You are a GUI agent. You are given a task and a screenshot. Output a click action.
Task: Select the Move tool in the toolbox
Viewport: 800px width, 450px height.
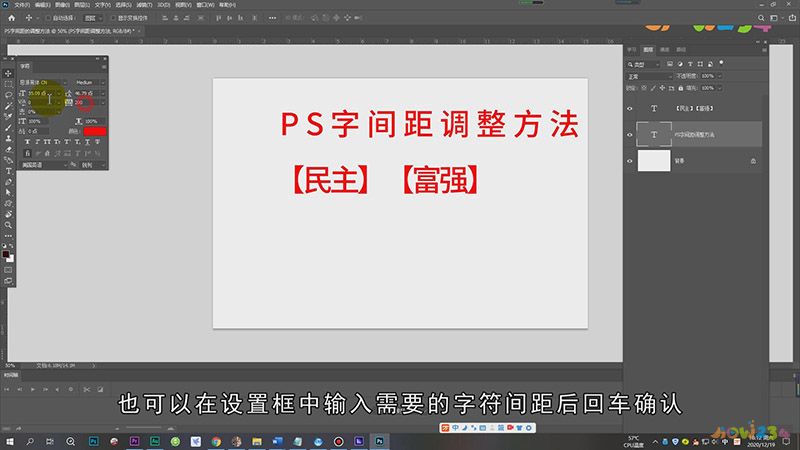pos(8,73)
